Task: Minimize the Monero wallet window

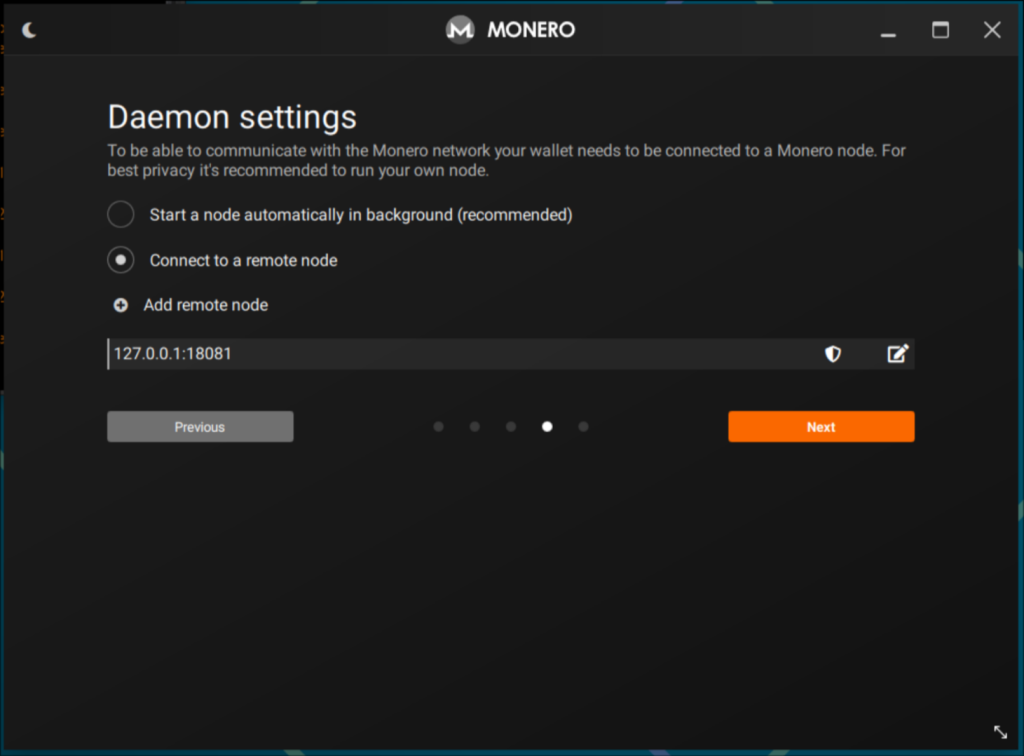Action: (888, 31)
